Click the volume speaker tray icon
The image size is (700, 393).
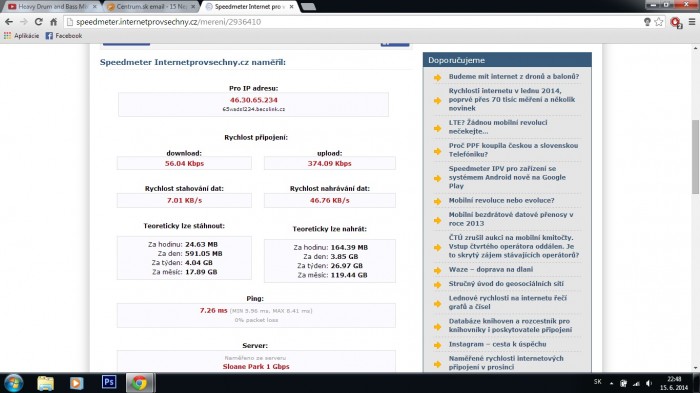click(649, 383)
